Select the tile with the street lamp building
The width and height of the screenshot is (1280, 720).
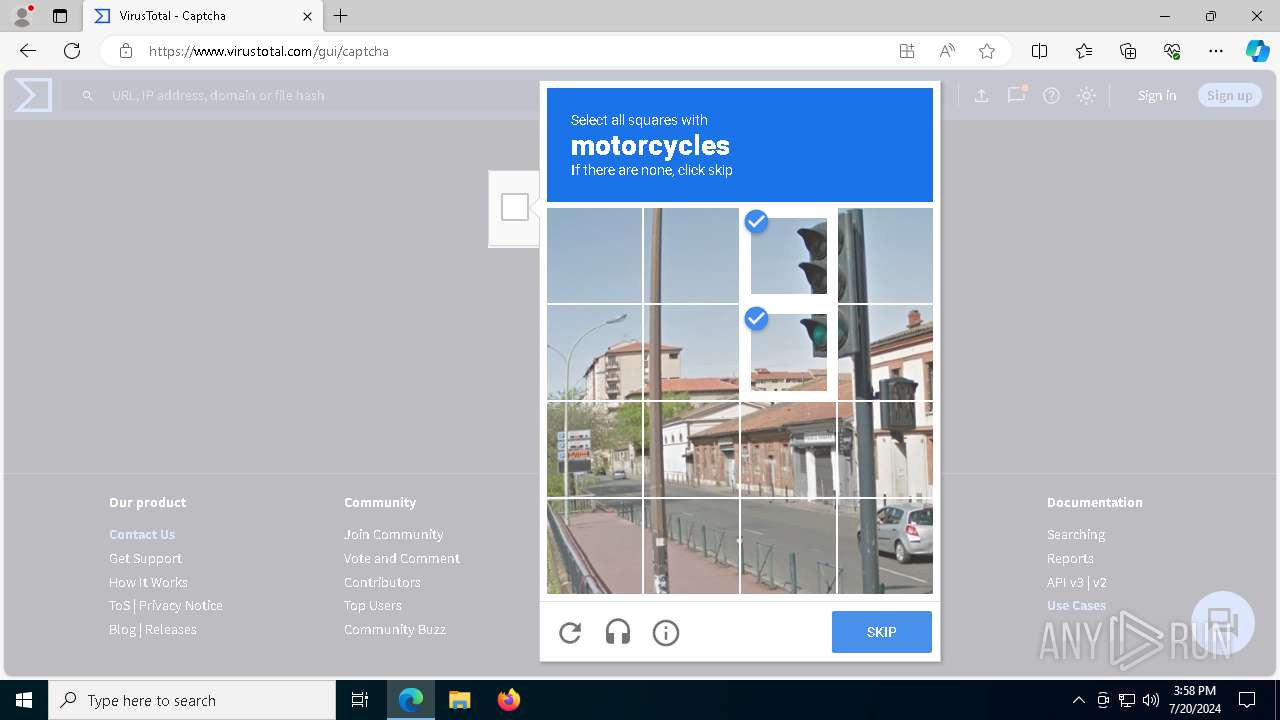click(x=594, y=352)
